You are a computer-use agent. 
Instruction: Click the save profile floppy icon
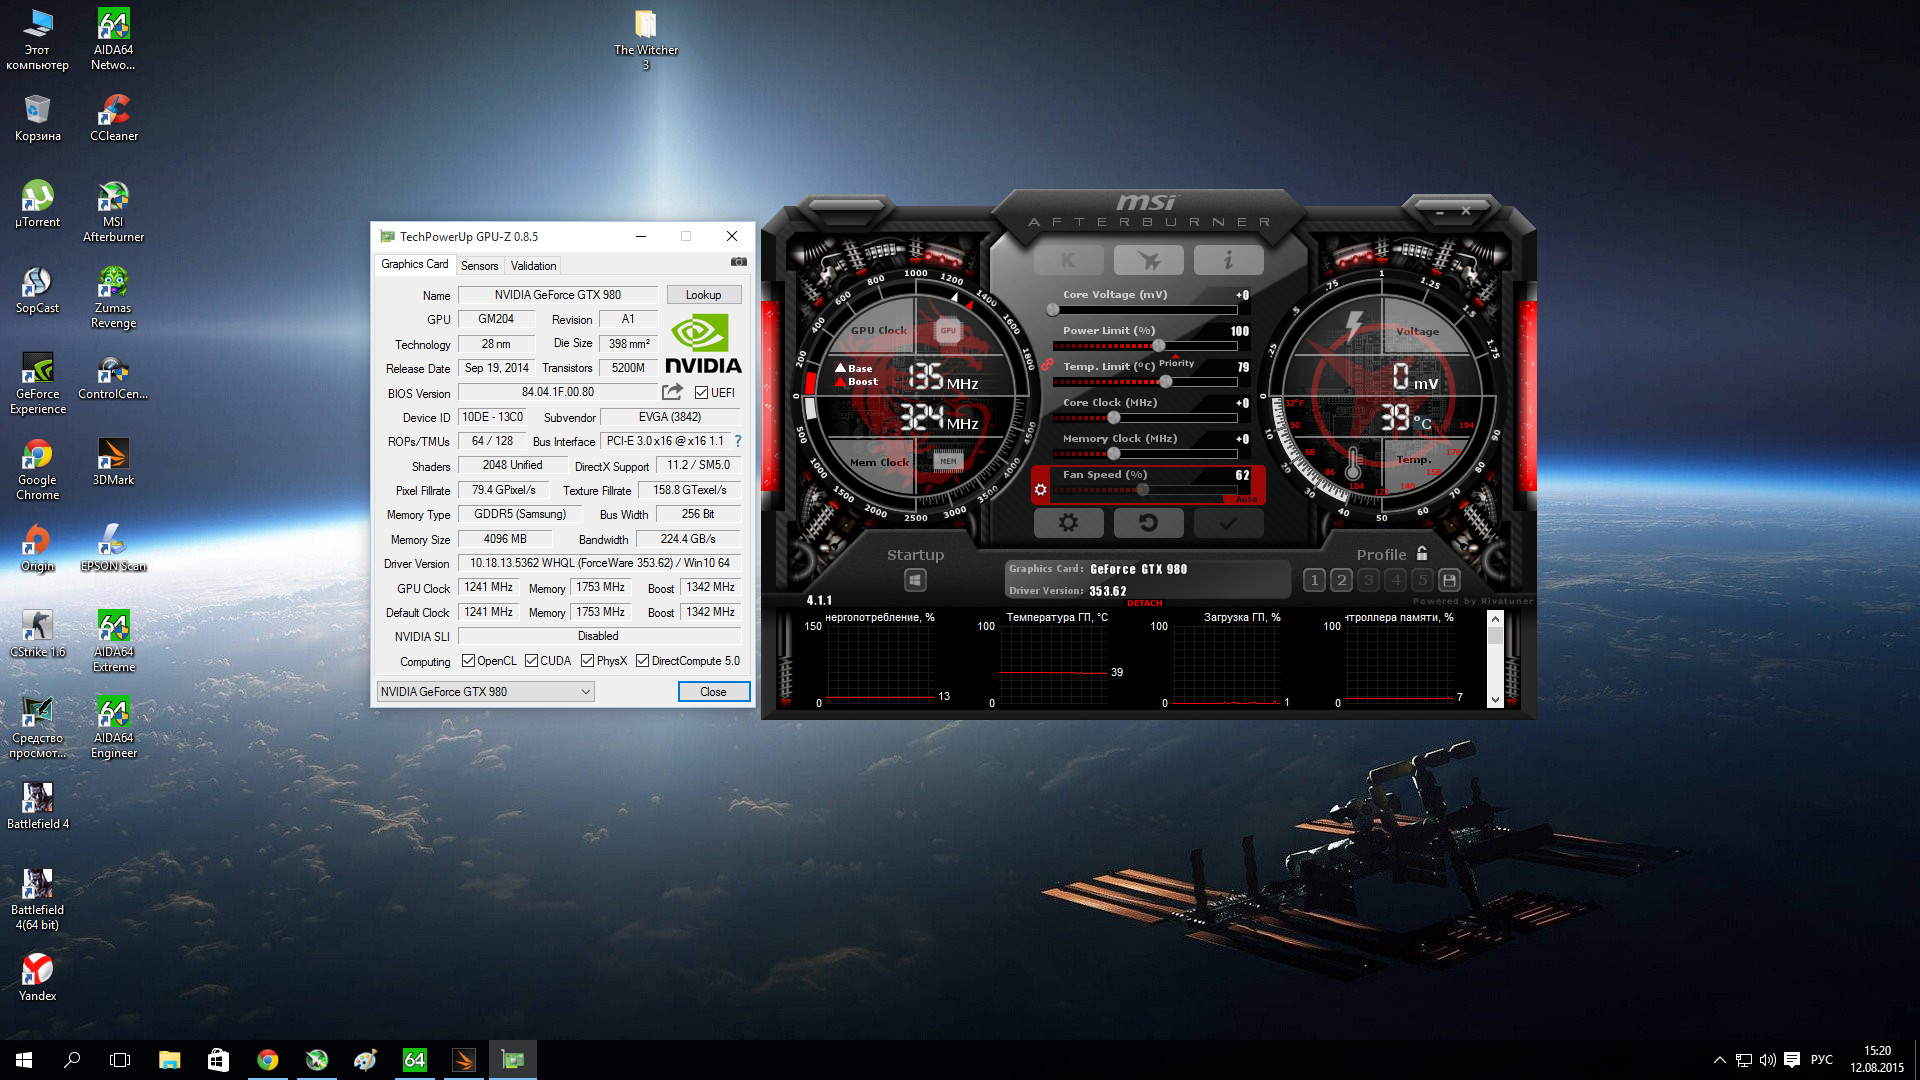coord(1449,580)
